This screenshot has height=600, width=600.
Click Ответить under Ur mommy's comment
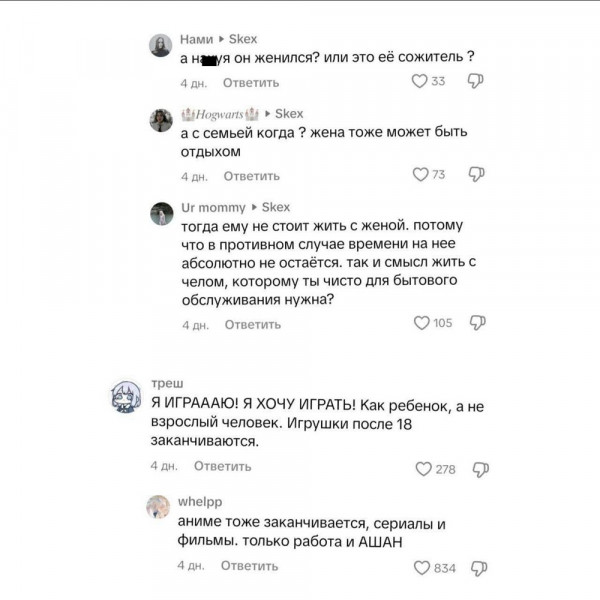253,324
